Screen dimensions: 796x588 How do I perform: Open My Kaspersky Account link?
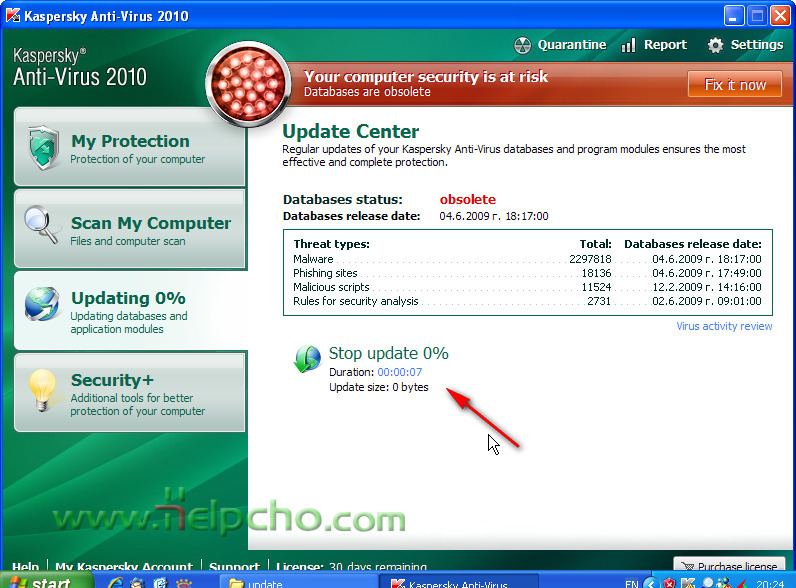point(124,565)
